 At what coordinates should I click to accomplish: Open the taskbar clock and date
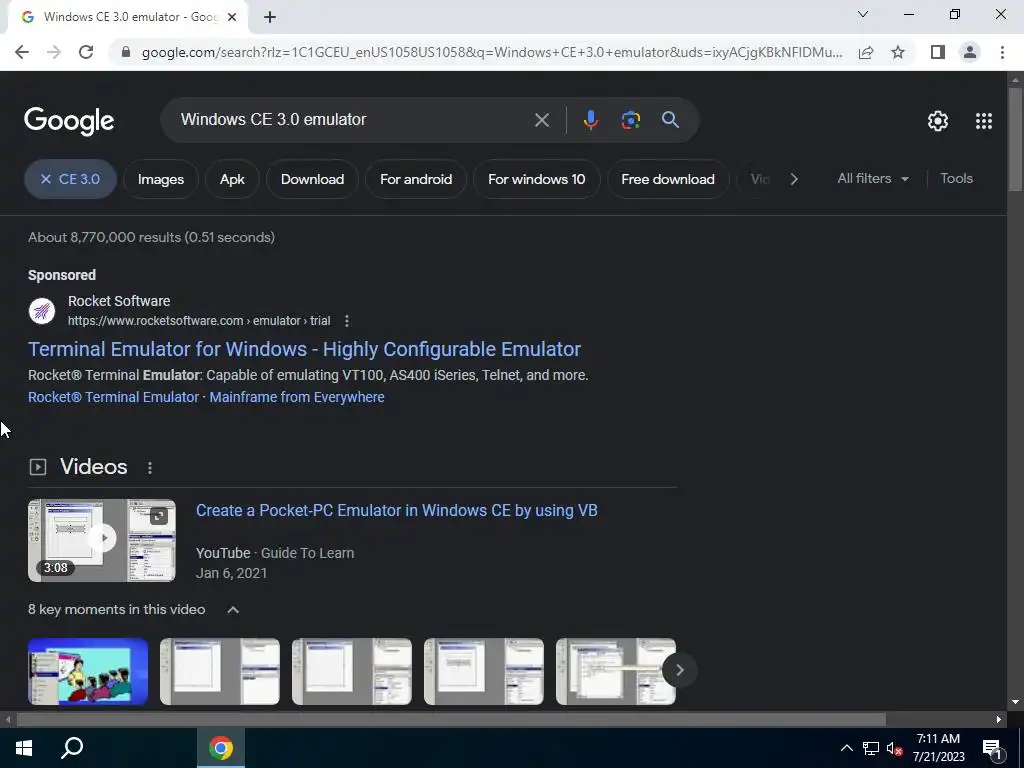pyautogui.click(x=938, y=748)
